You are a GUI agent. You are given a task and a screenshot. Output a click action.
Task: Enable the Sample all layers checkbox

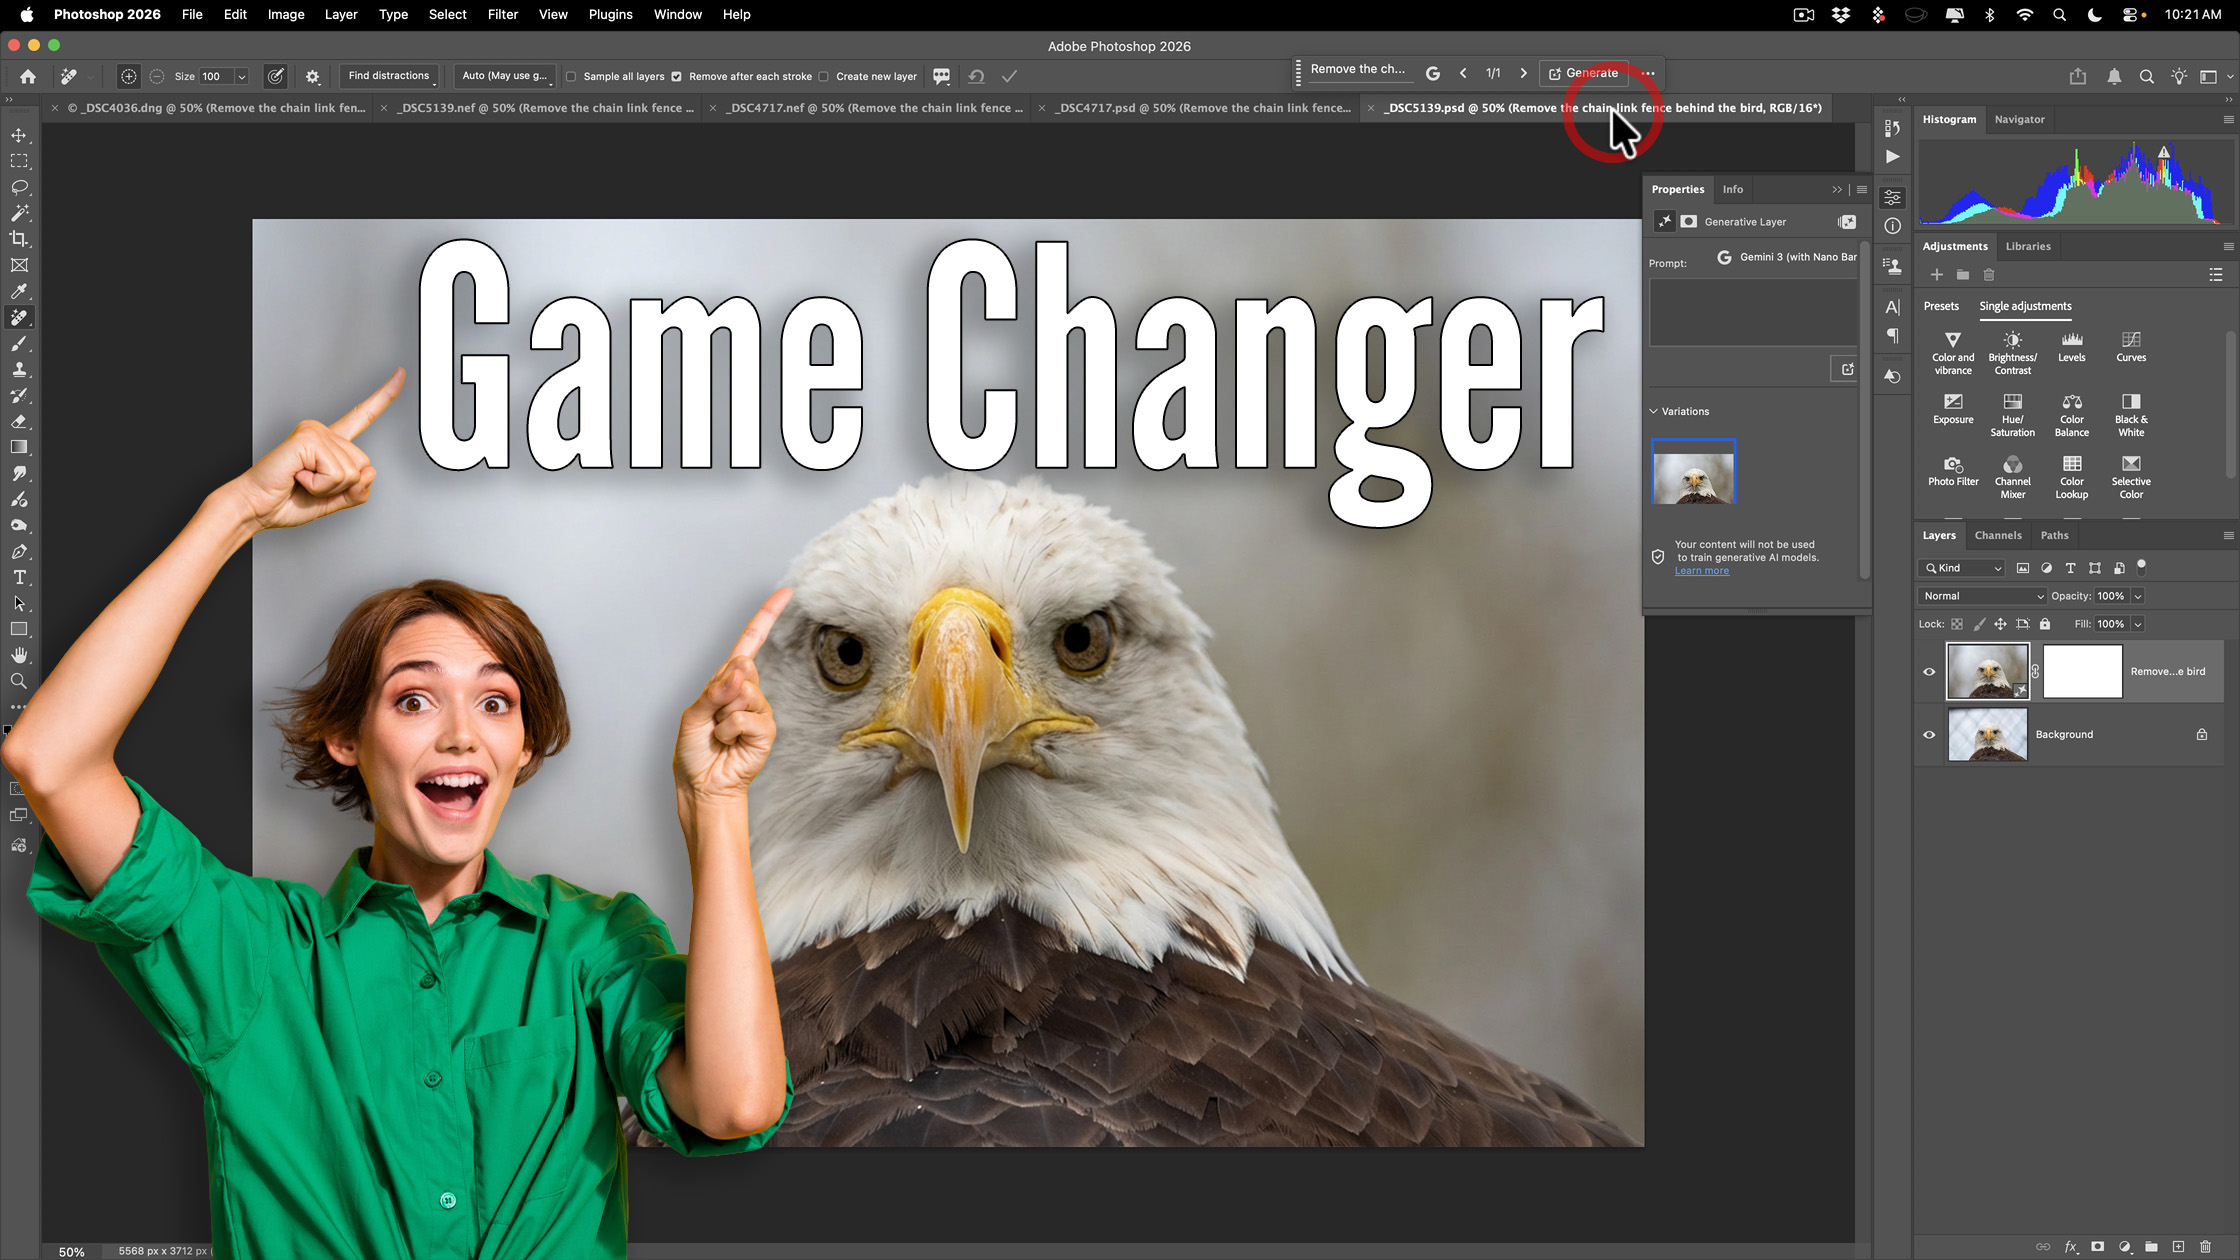pyautogui.click(x=571, y=76)
